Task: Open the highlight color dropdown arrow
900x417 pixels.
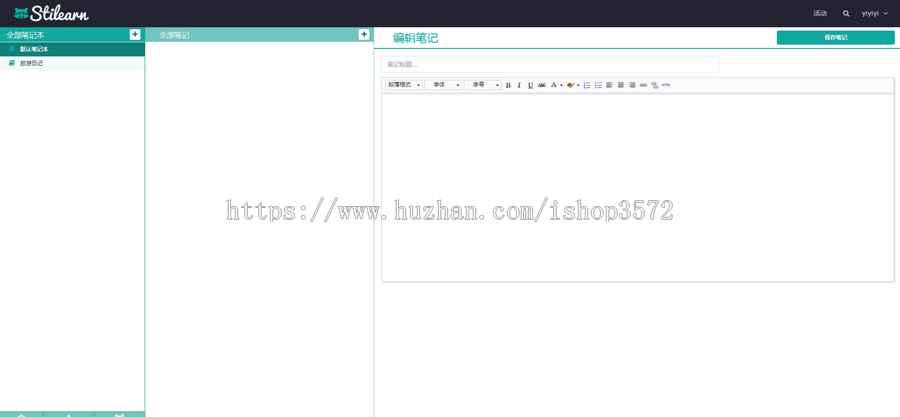Action: [578, 85]
